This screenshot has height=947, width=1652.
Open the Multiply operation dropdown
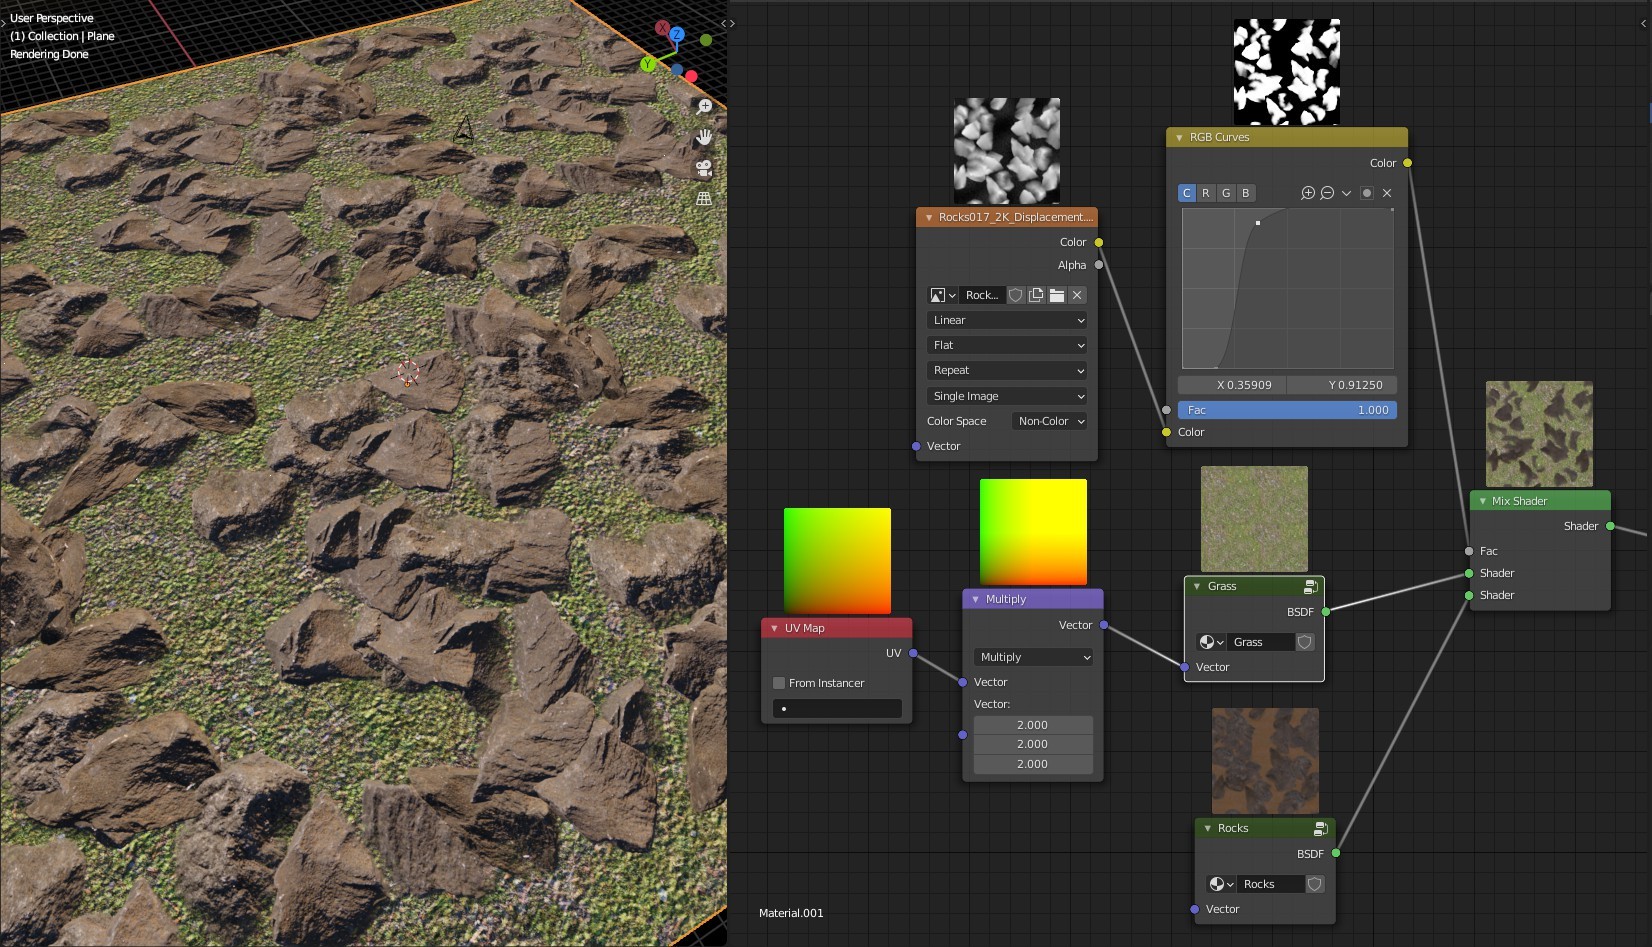click(1034, 657)
